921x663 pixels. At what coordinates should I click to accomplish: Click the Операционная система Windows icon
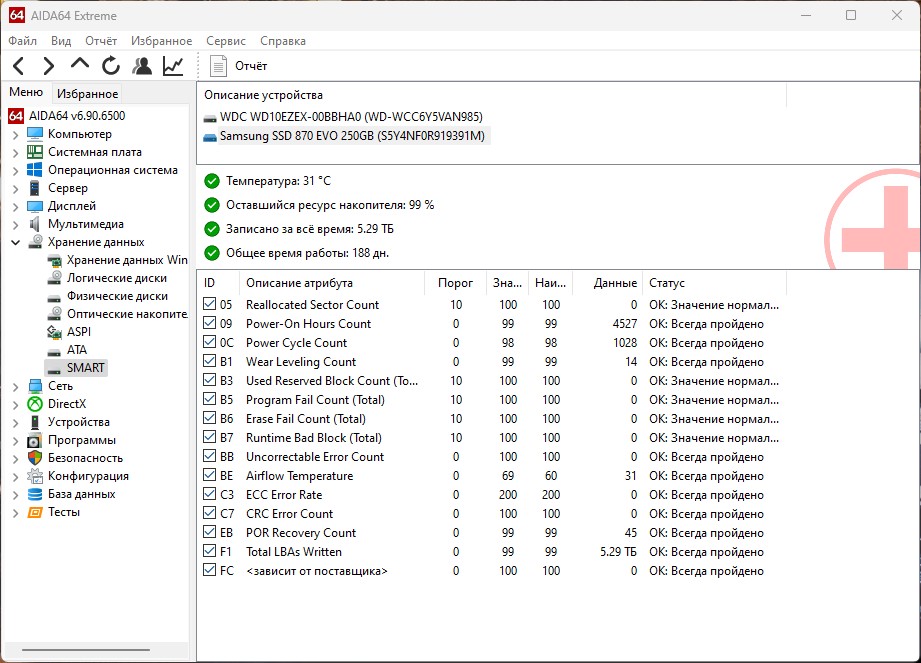point(35,170)
